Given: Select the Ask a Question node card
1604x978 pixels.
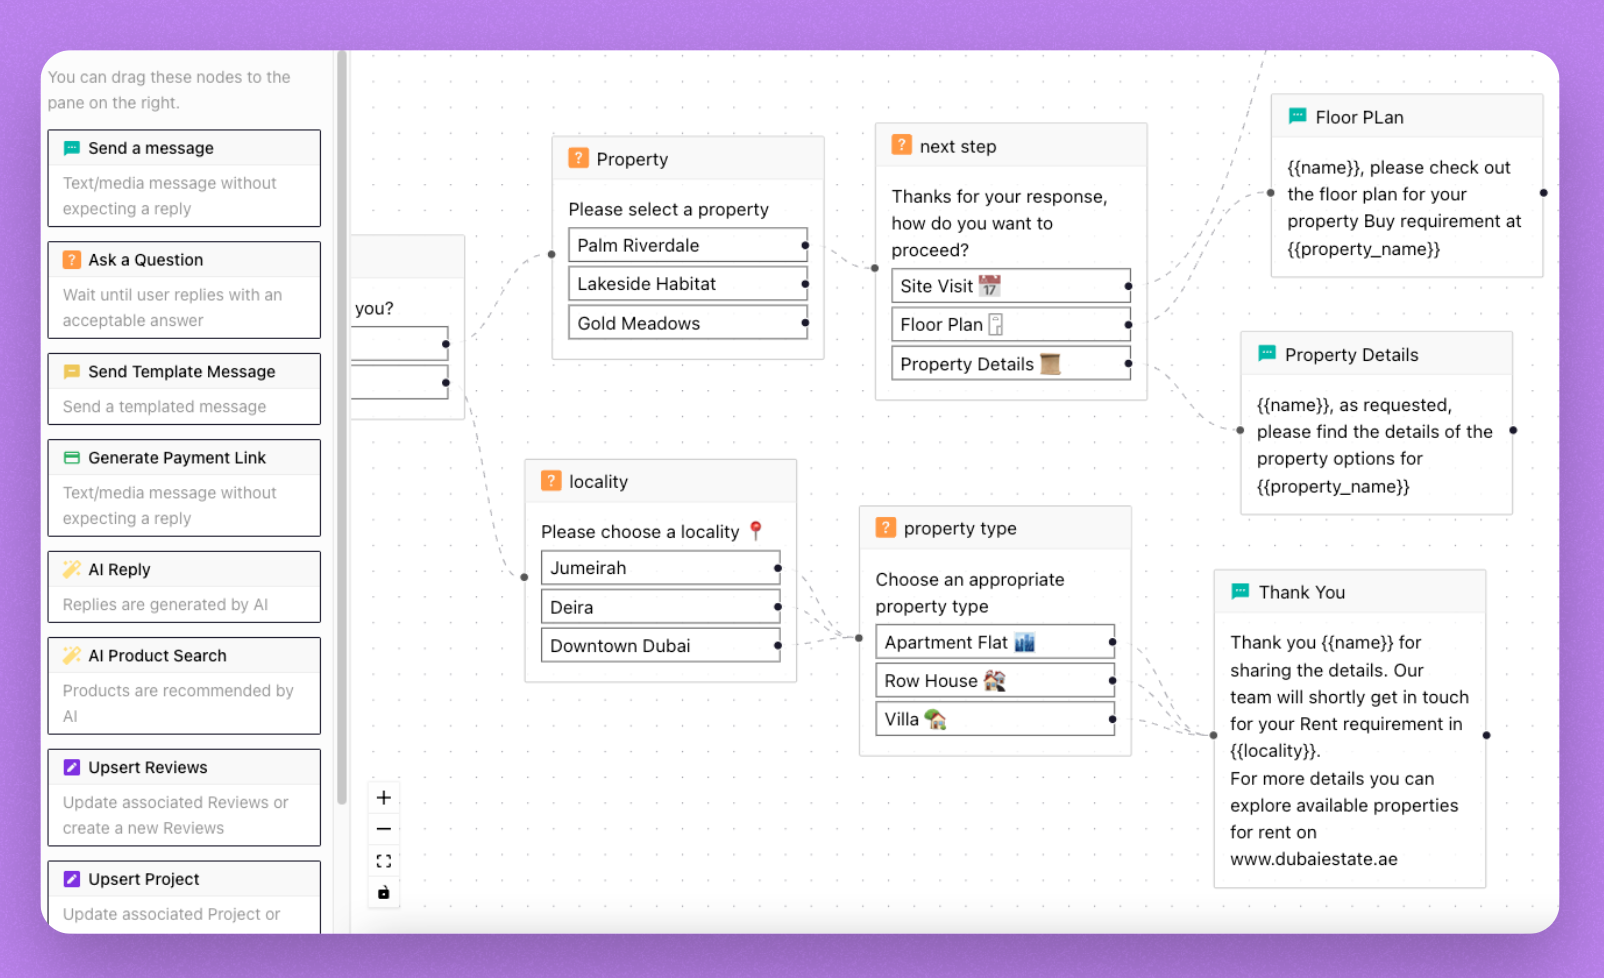Looking at the screenshot, I should (184, 290).
